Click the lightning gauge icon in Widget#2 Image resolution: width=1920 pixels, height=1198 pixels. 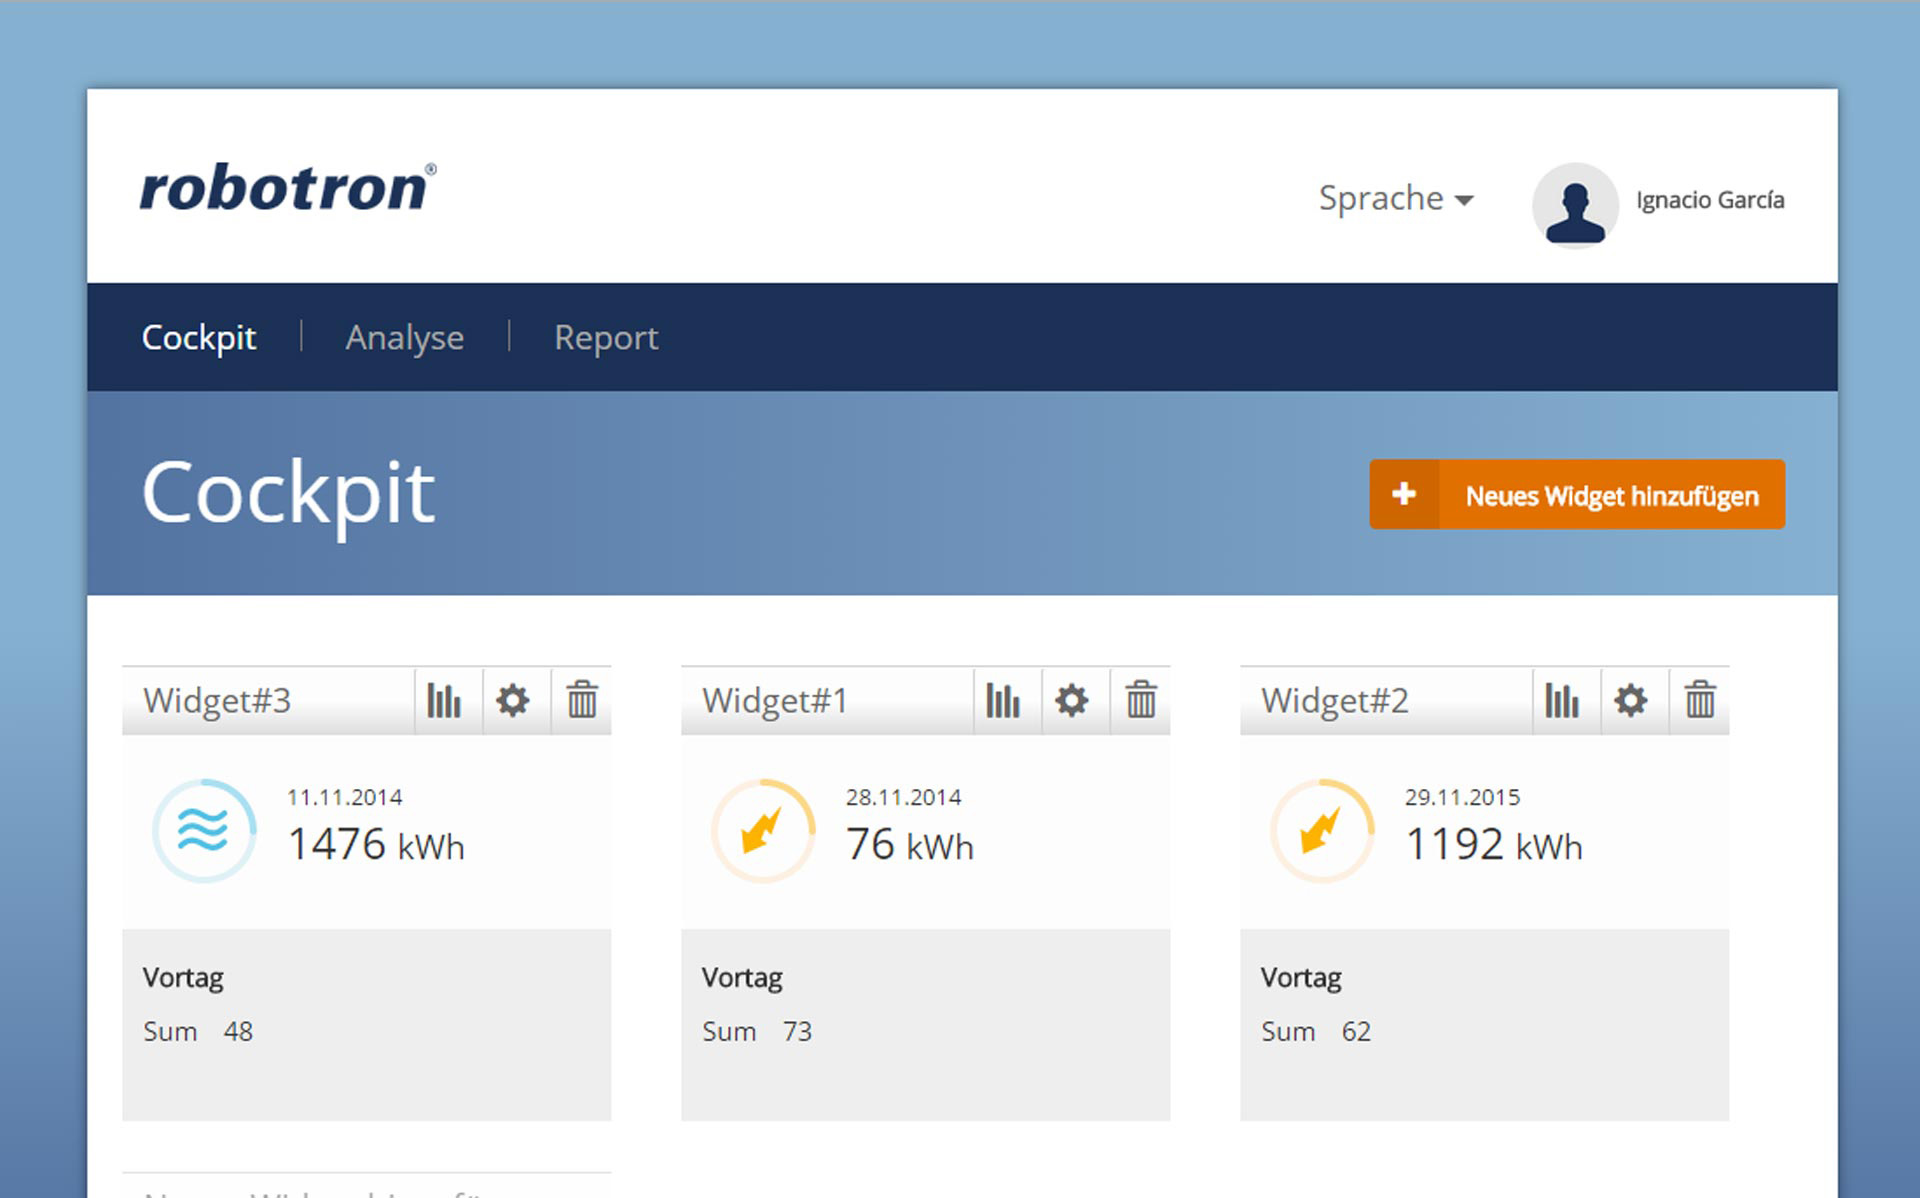pos(1322,831)
